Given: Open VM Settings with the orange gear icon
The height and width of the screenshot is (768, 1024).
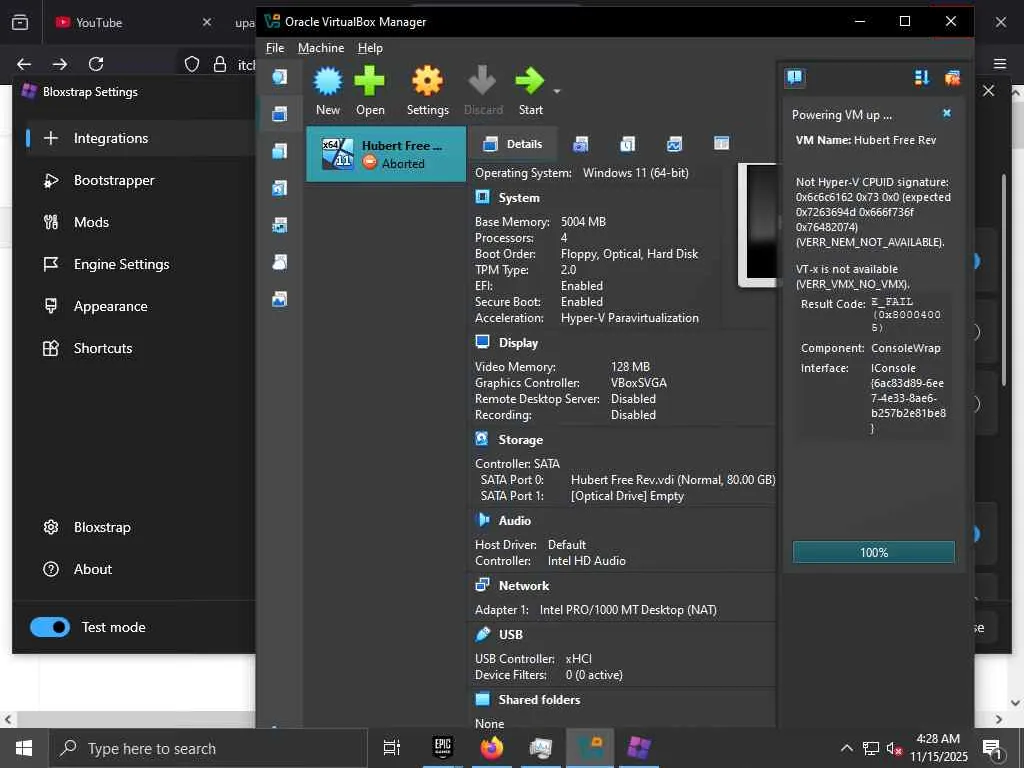Looking at the screenshot, I should tap(427, 82).
